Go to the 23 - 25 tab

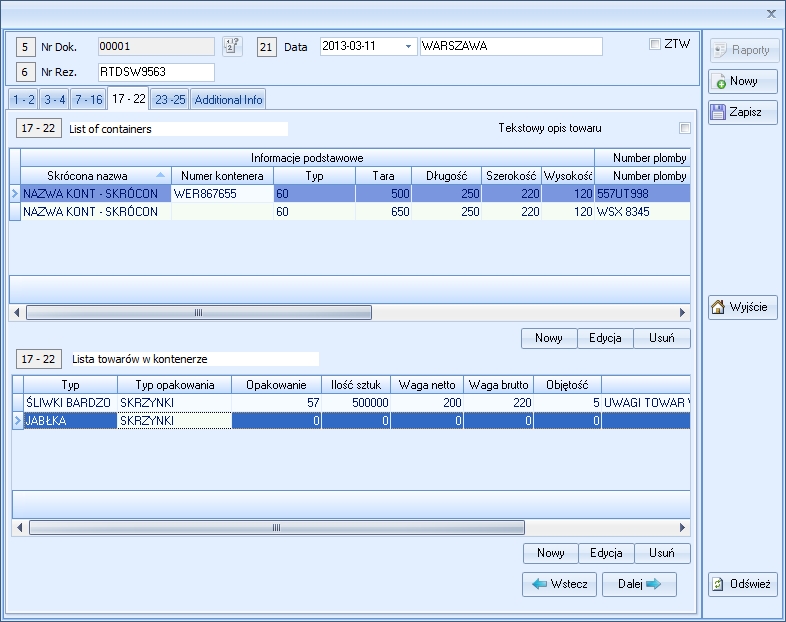(170, 100)
